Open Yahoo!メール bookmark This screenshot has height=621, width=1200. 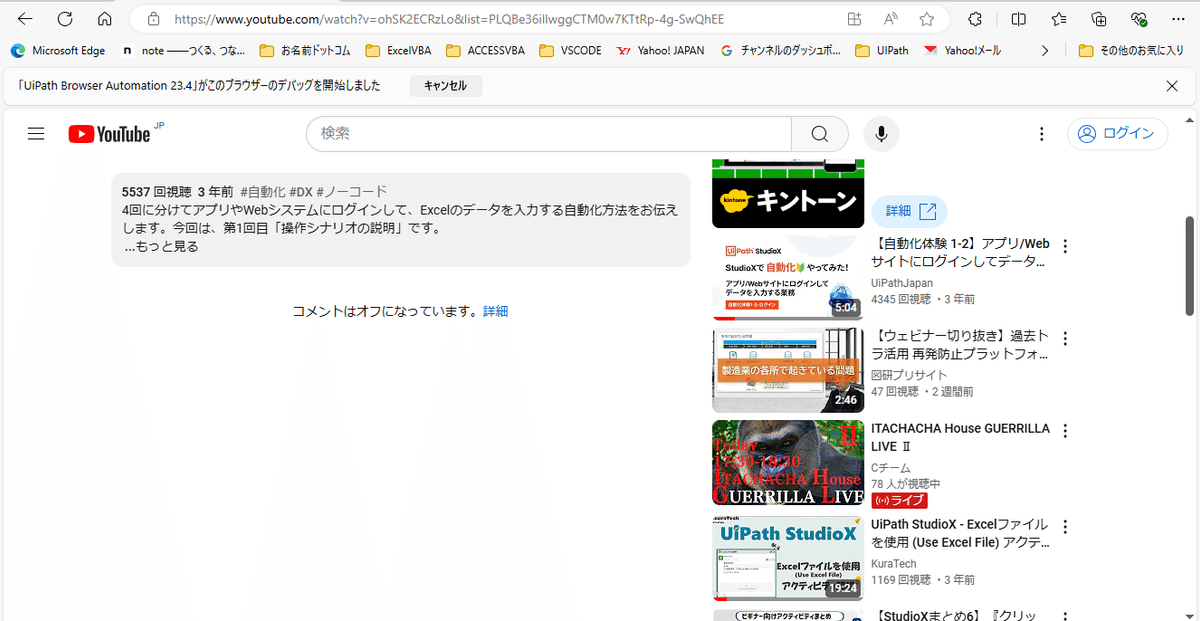click(x=962, y=50)
